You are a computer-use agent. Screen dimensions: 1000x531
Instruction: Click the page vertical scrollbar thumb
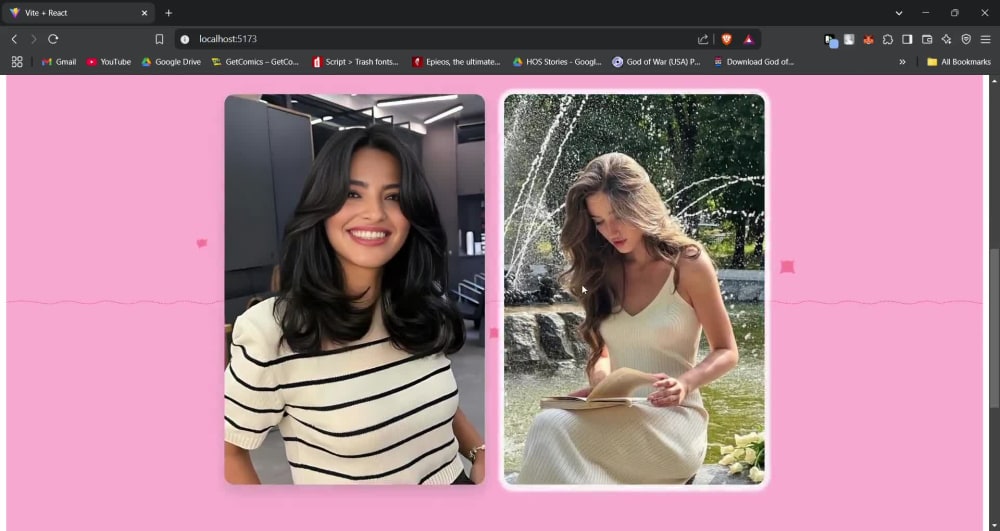(994, 328)
